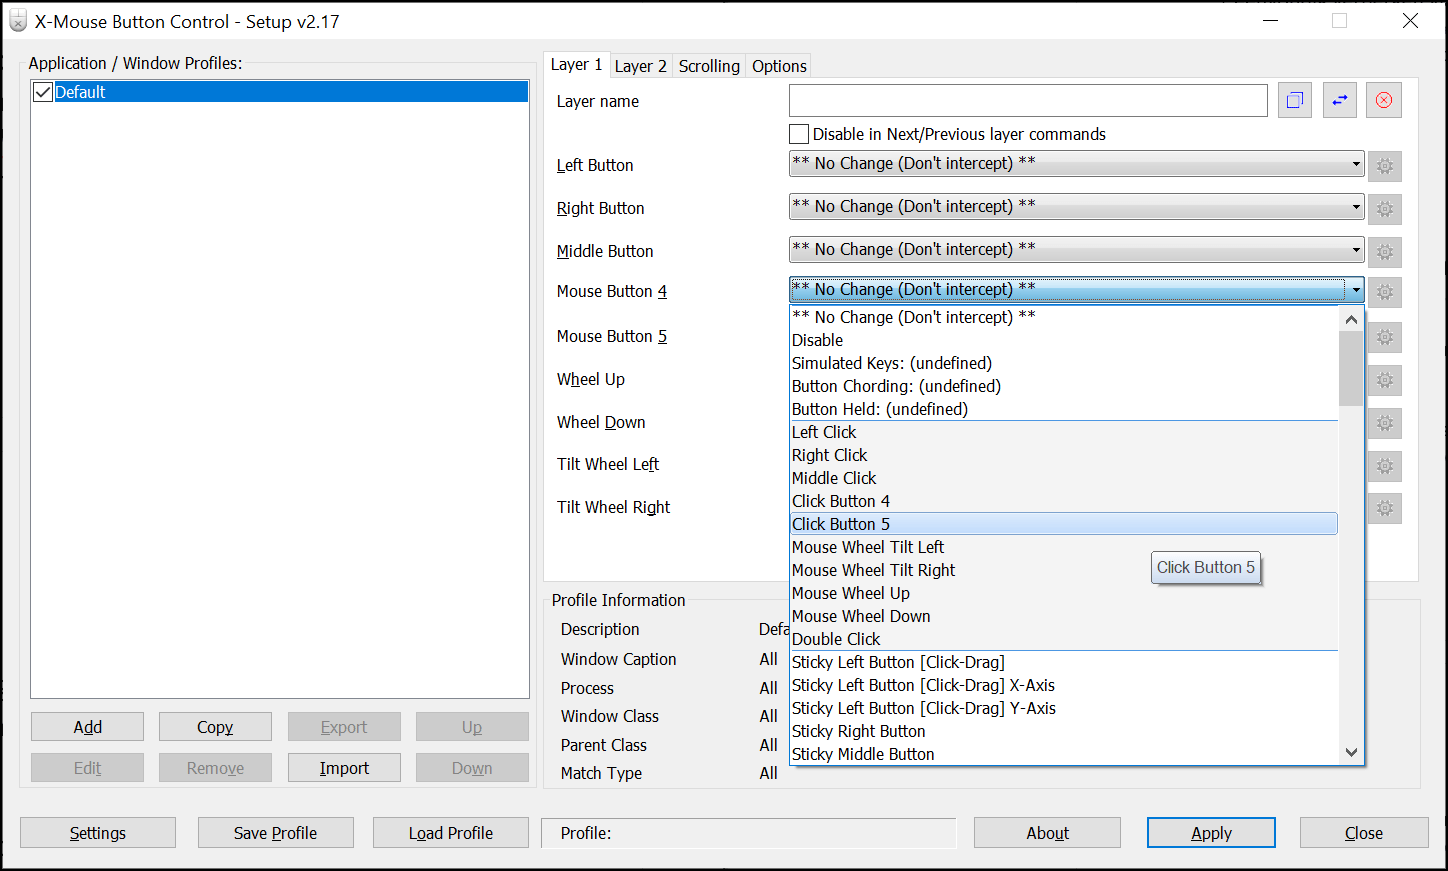This screenshot has height=871, width=1448.
Task: Choose Sticky Middle Button option
Action: click(x=1064, y=754)
